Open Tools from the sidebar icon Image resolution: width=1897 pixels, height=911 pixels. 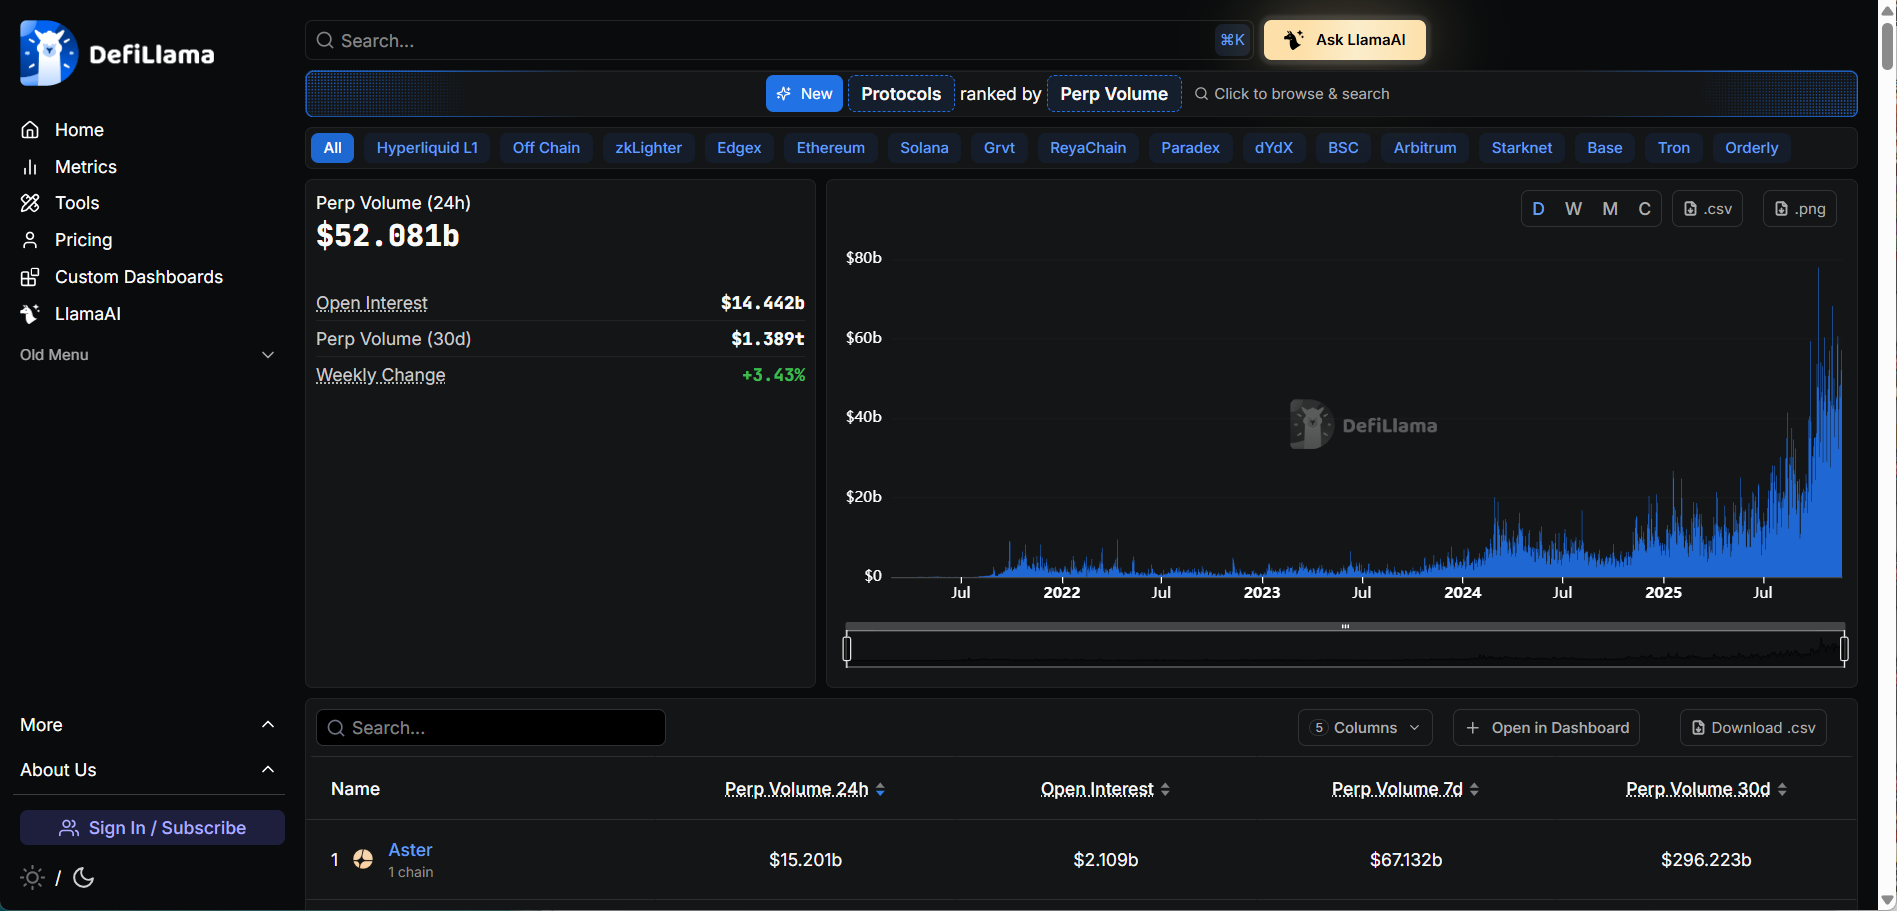[30, 203]
